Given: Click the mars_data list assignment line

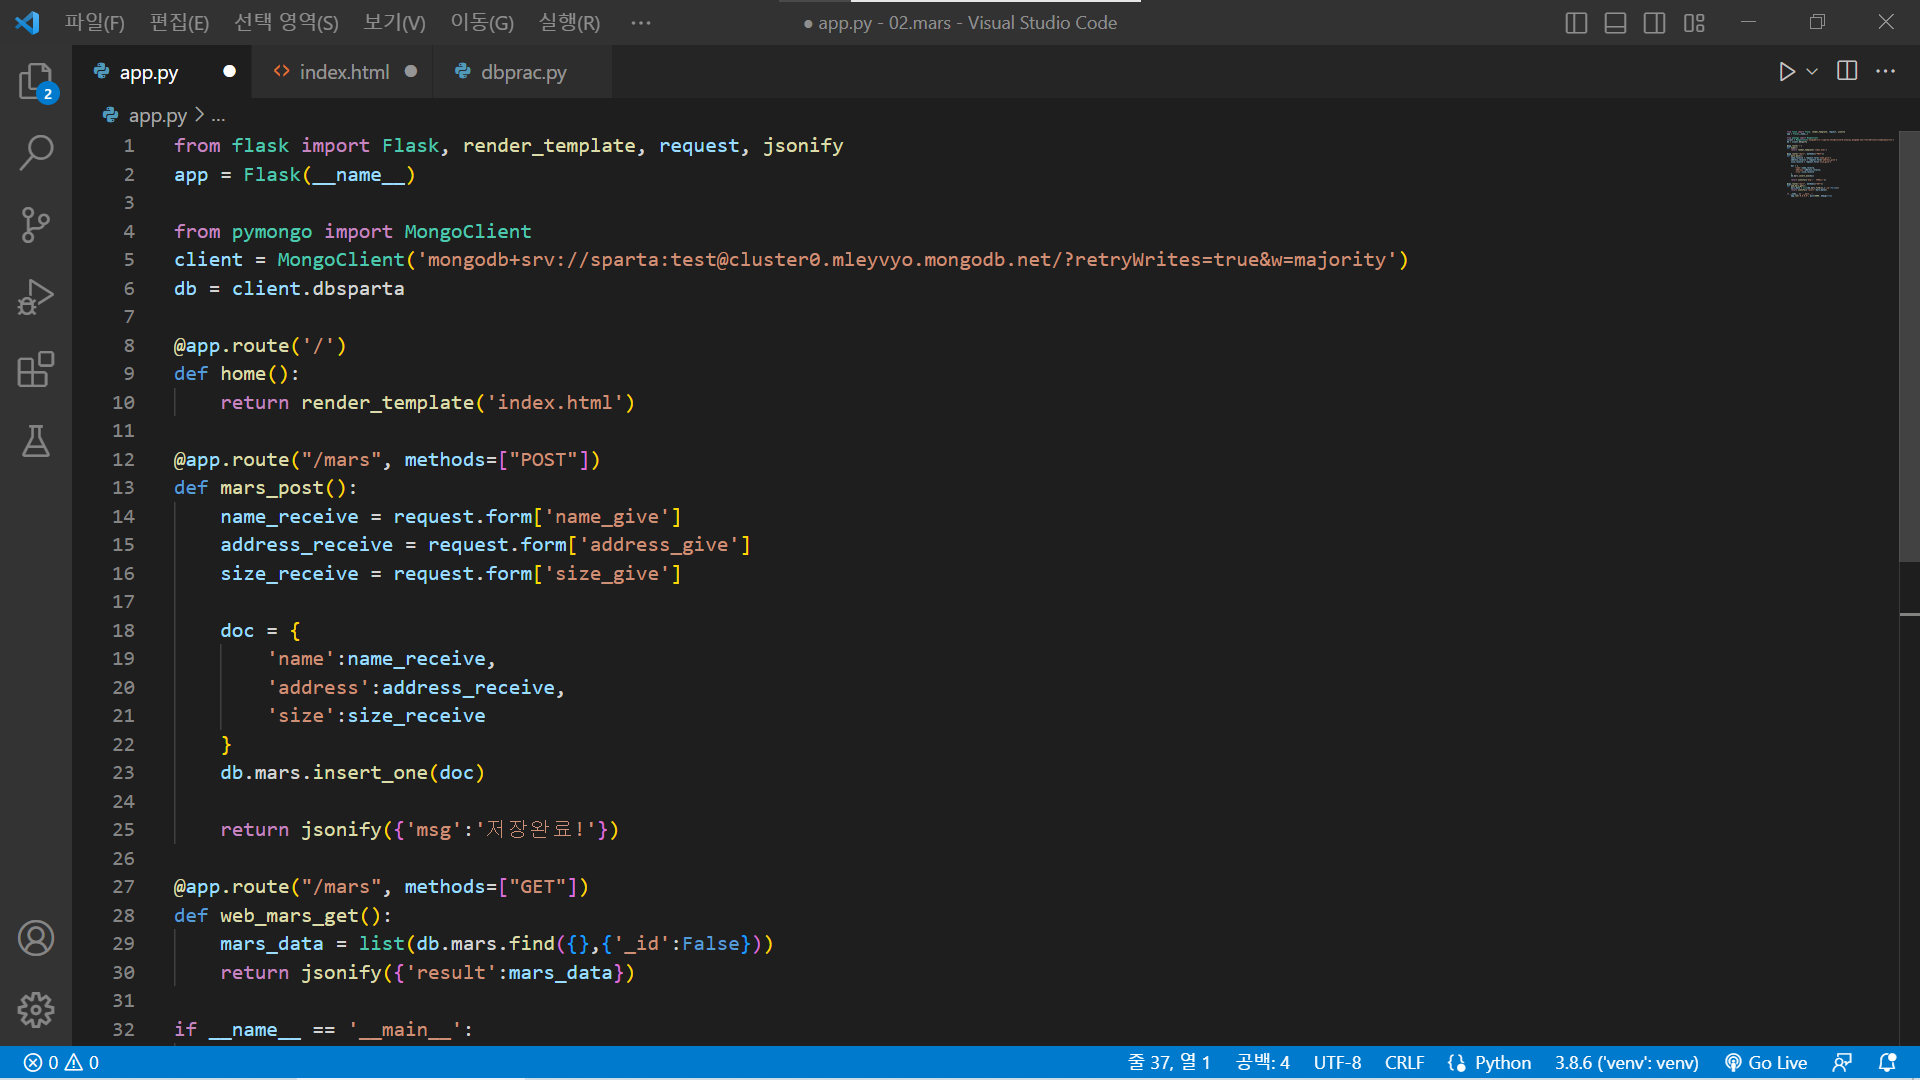Looking at the screenshot, I should click(497, 944).
